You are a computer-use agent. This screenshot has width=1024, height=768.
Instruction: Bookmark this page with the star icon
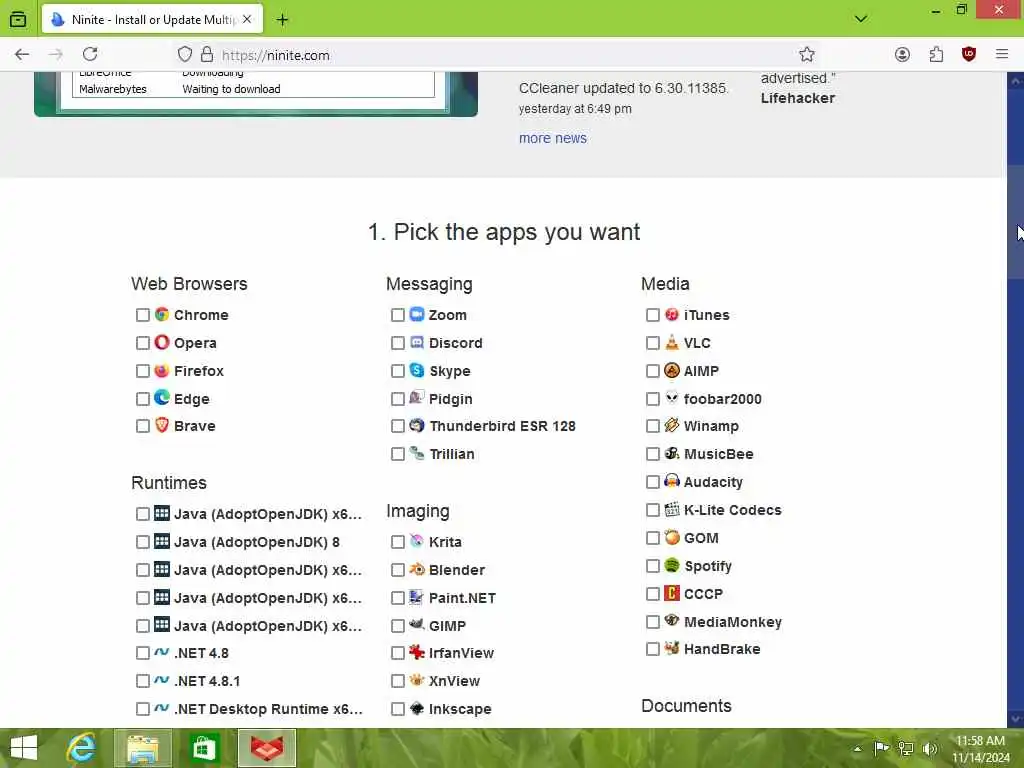[807, 54]
